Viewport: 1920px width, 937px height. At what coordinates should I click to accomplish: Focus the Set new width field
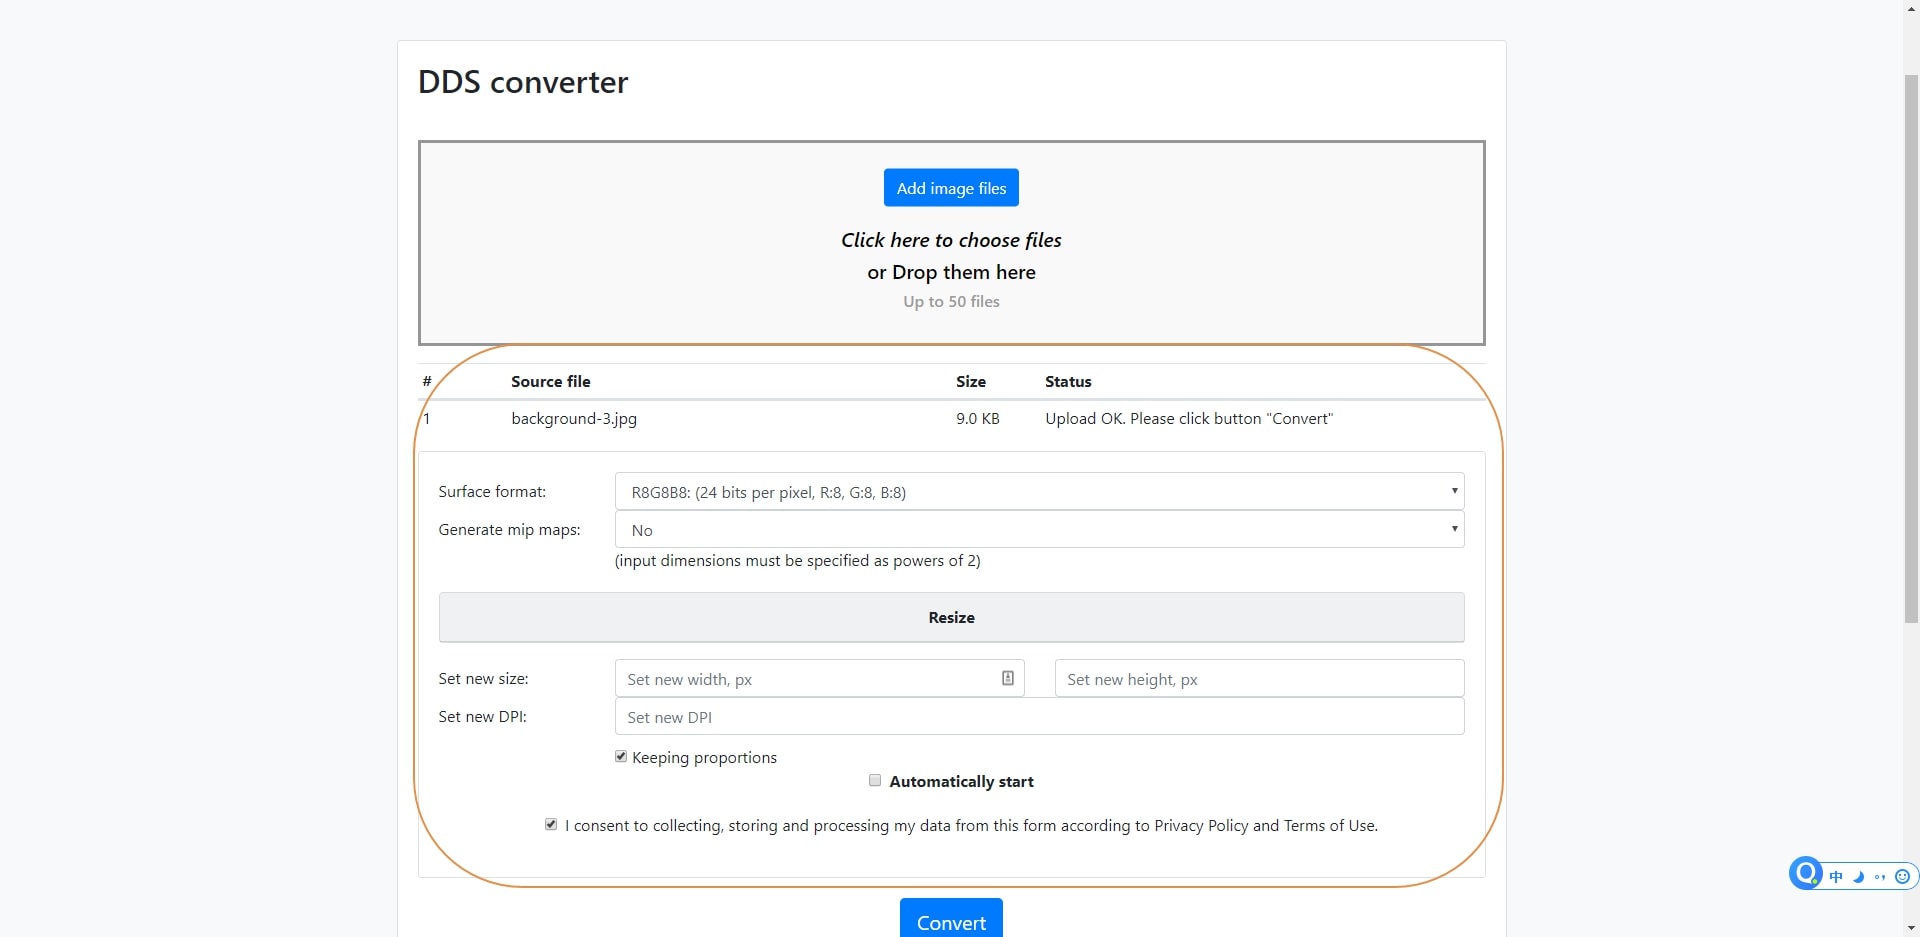point(805,679)
